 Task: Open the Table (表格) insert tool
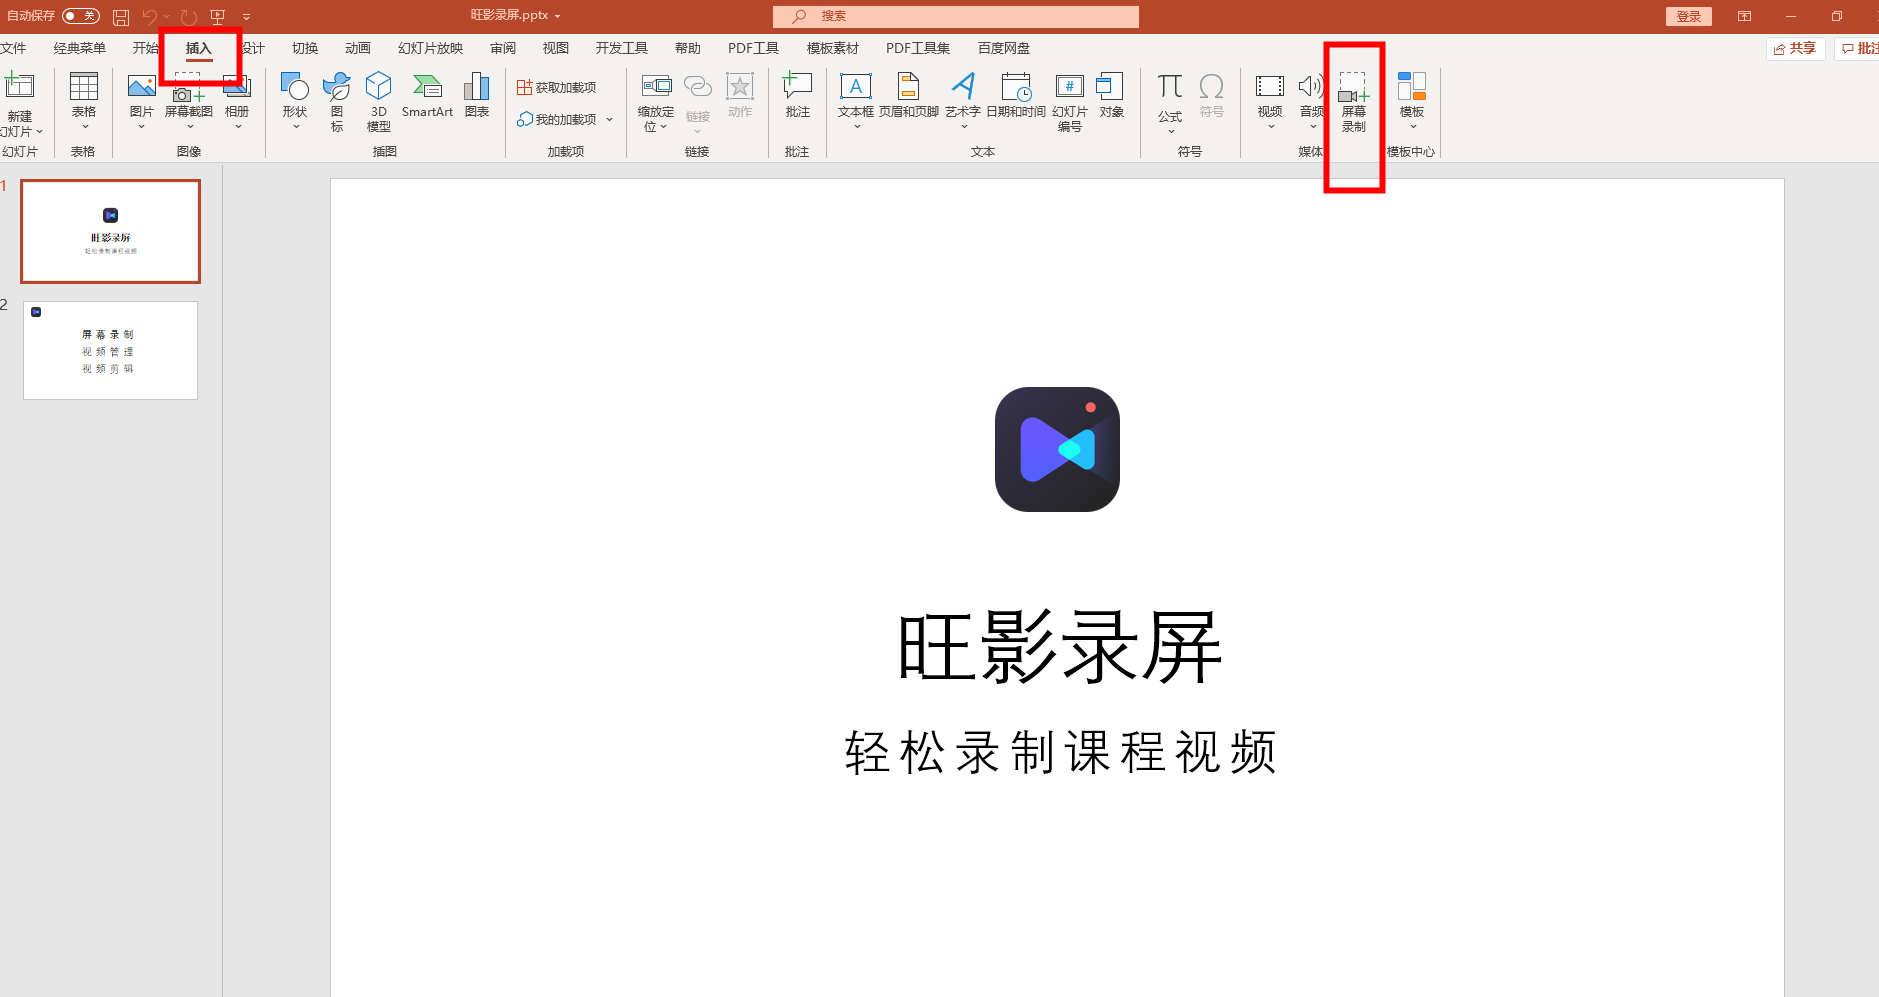click(84, 100)
